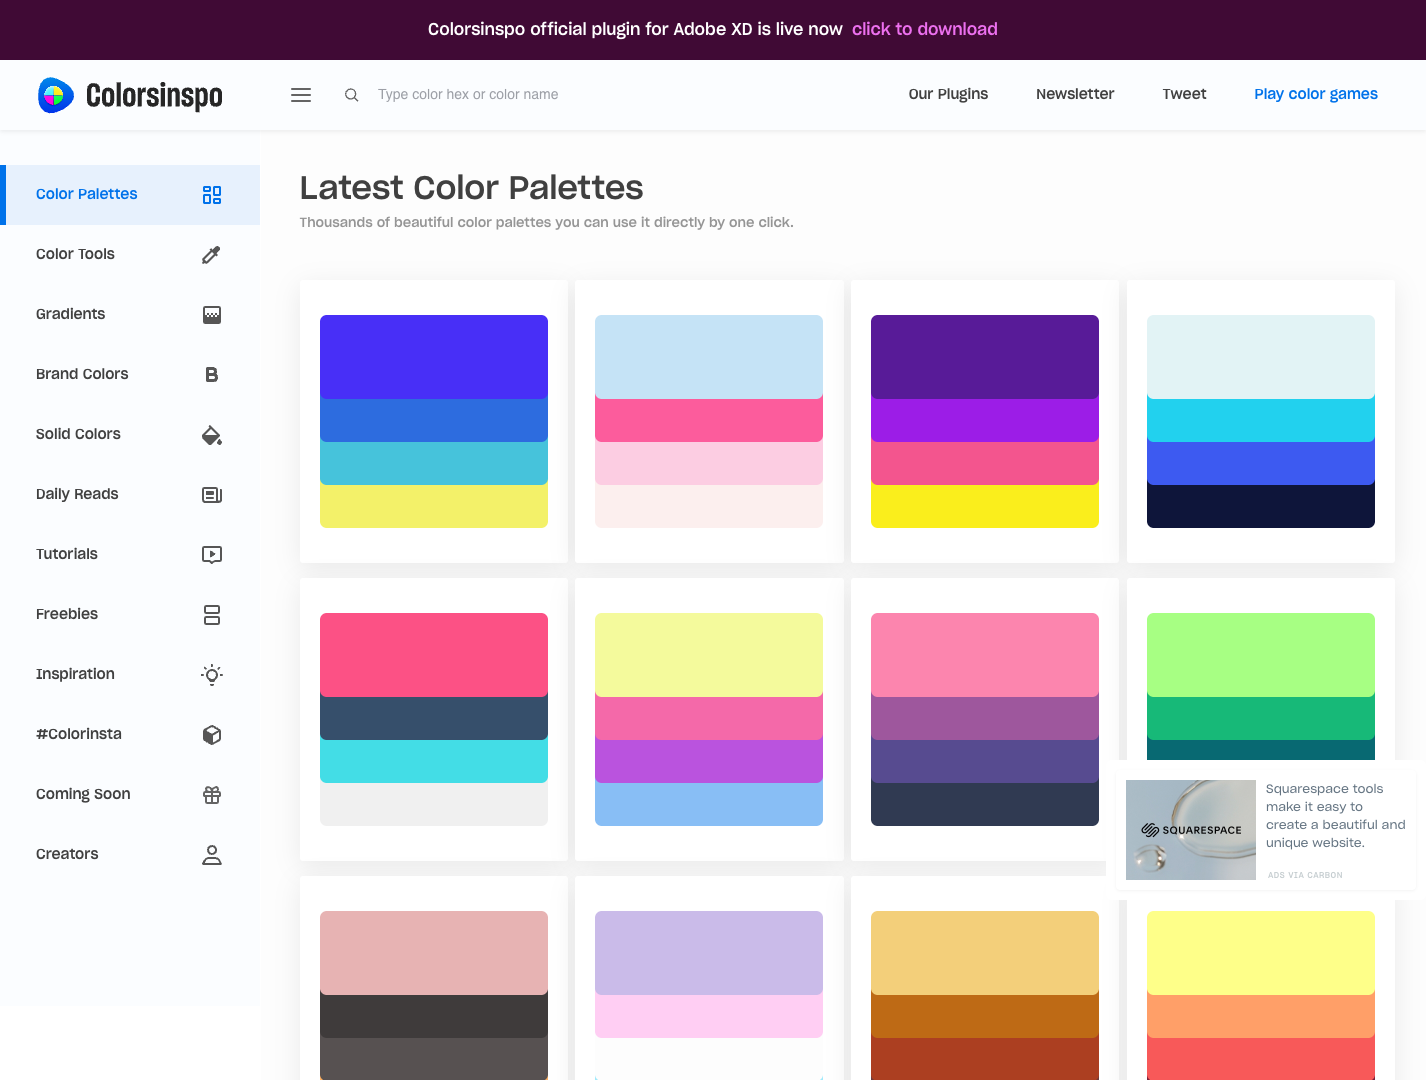Expand the Color Palettes grid view

click(211, 194)
